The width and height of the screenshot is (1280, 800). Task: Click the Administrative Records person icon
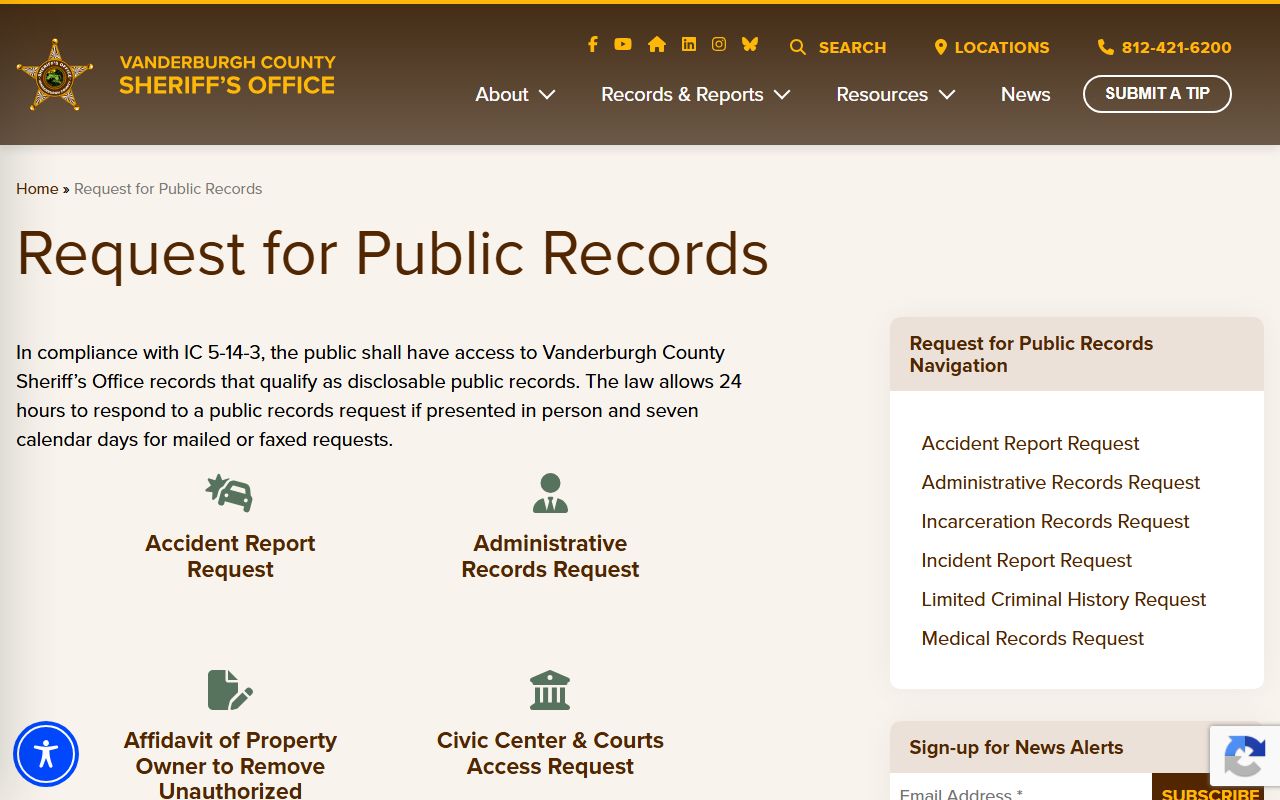point(550,493)
